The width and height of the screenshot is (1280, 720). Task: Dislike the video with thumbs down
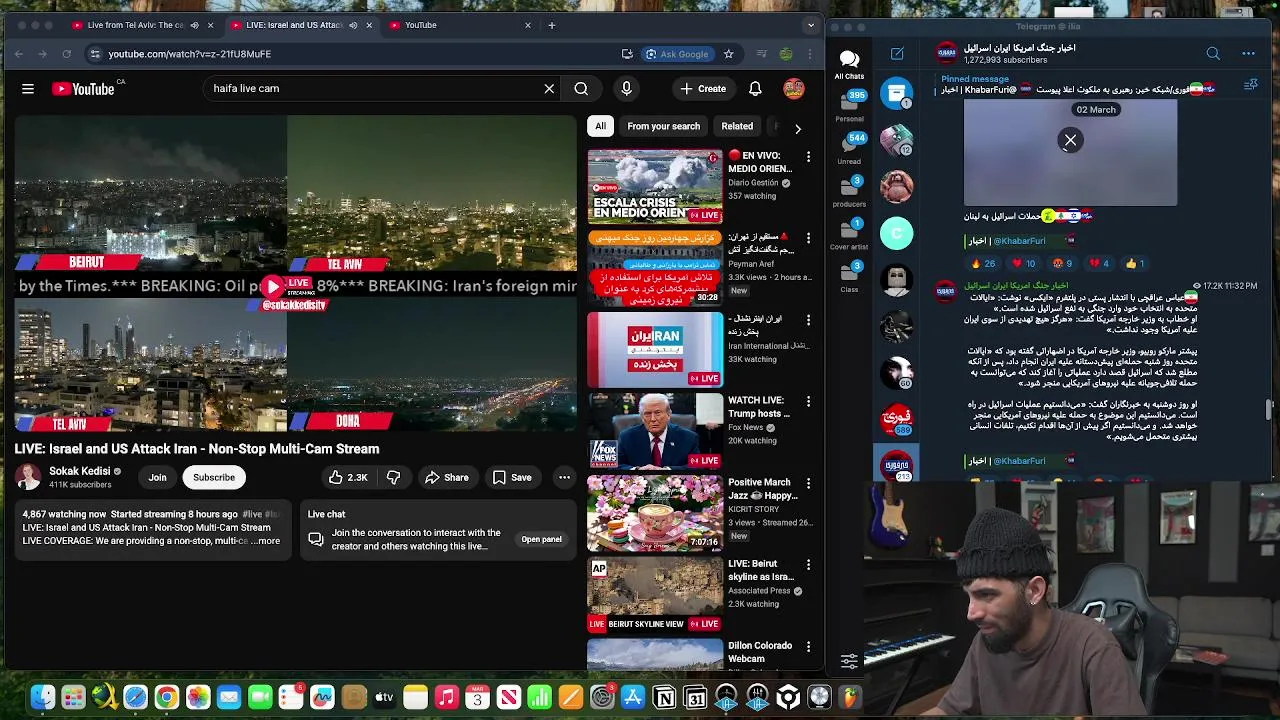tap(393, 478)
